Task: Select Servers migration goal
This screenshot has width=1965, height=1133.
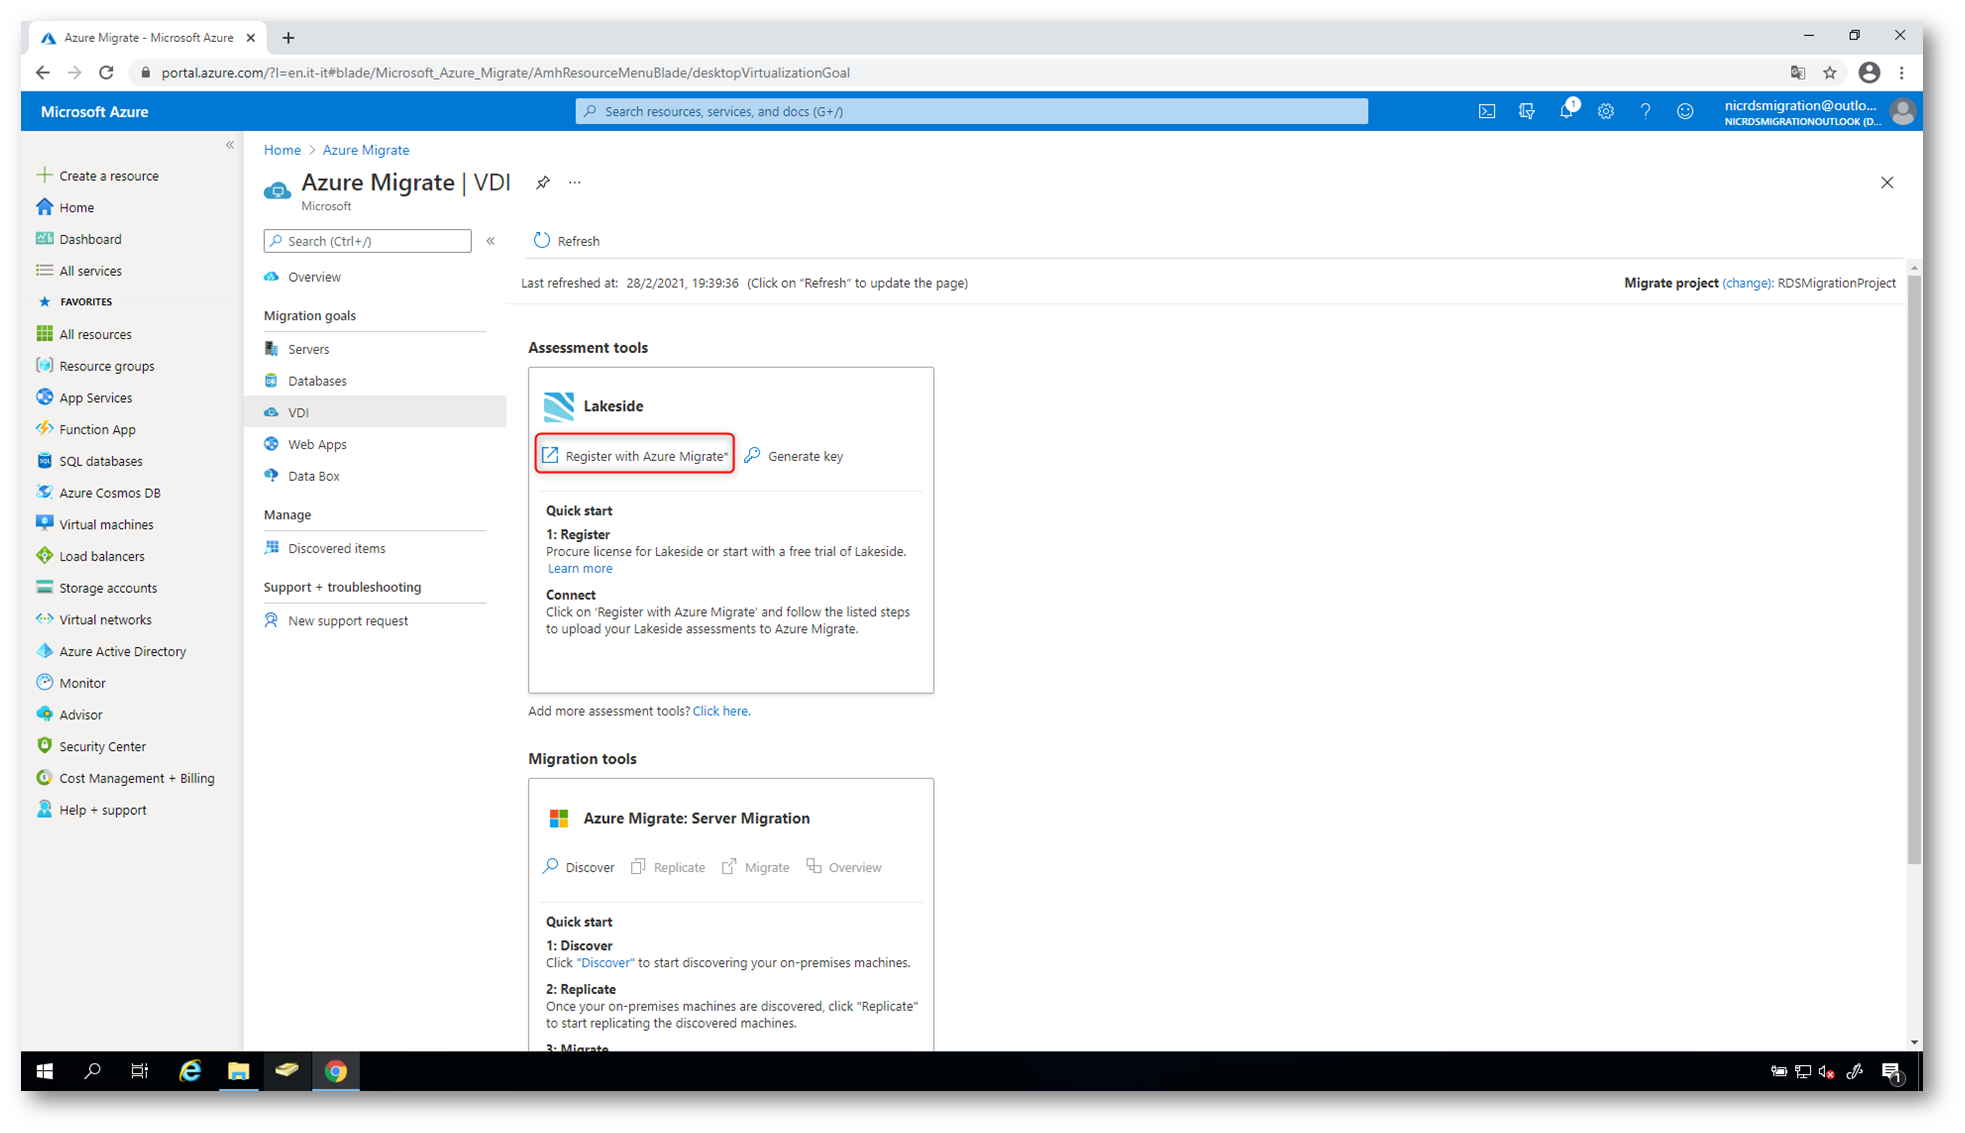Action: click(375, 349)
